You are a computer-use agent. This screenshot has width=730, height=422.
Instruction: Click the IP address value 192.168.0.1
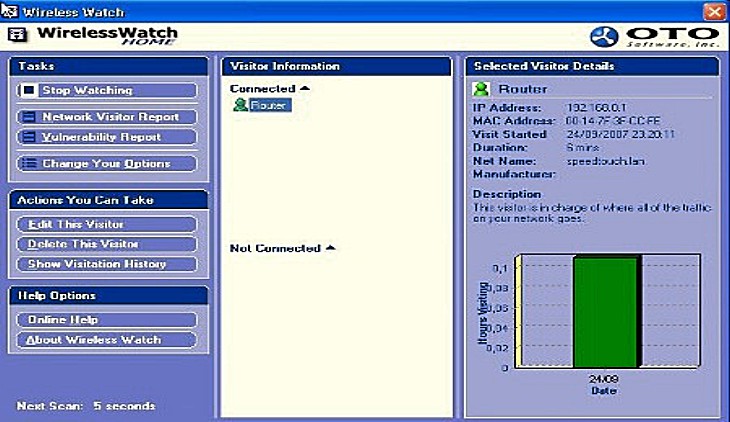click(596, 108)
